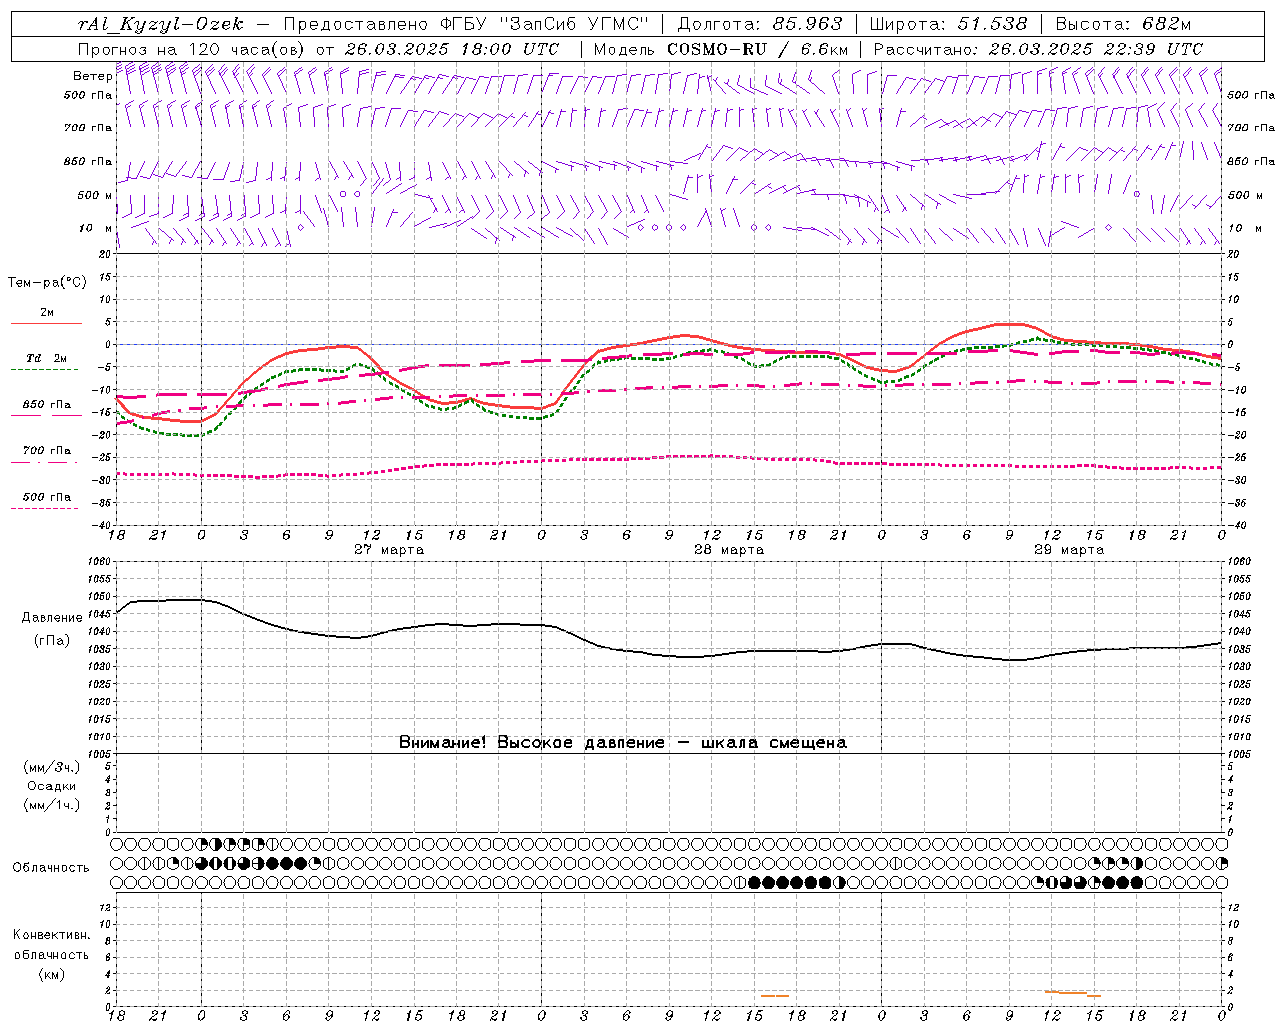
Task: Click the 'Ветер' wind panel label
Action: (92, 76)
